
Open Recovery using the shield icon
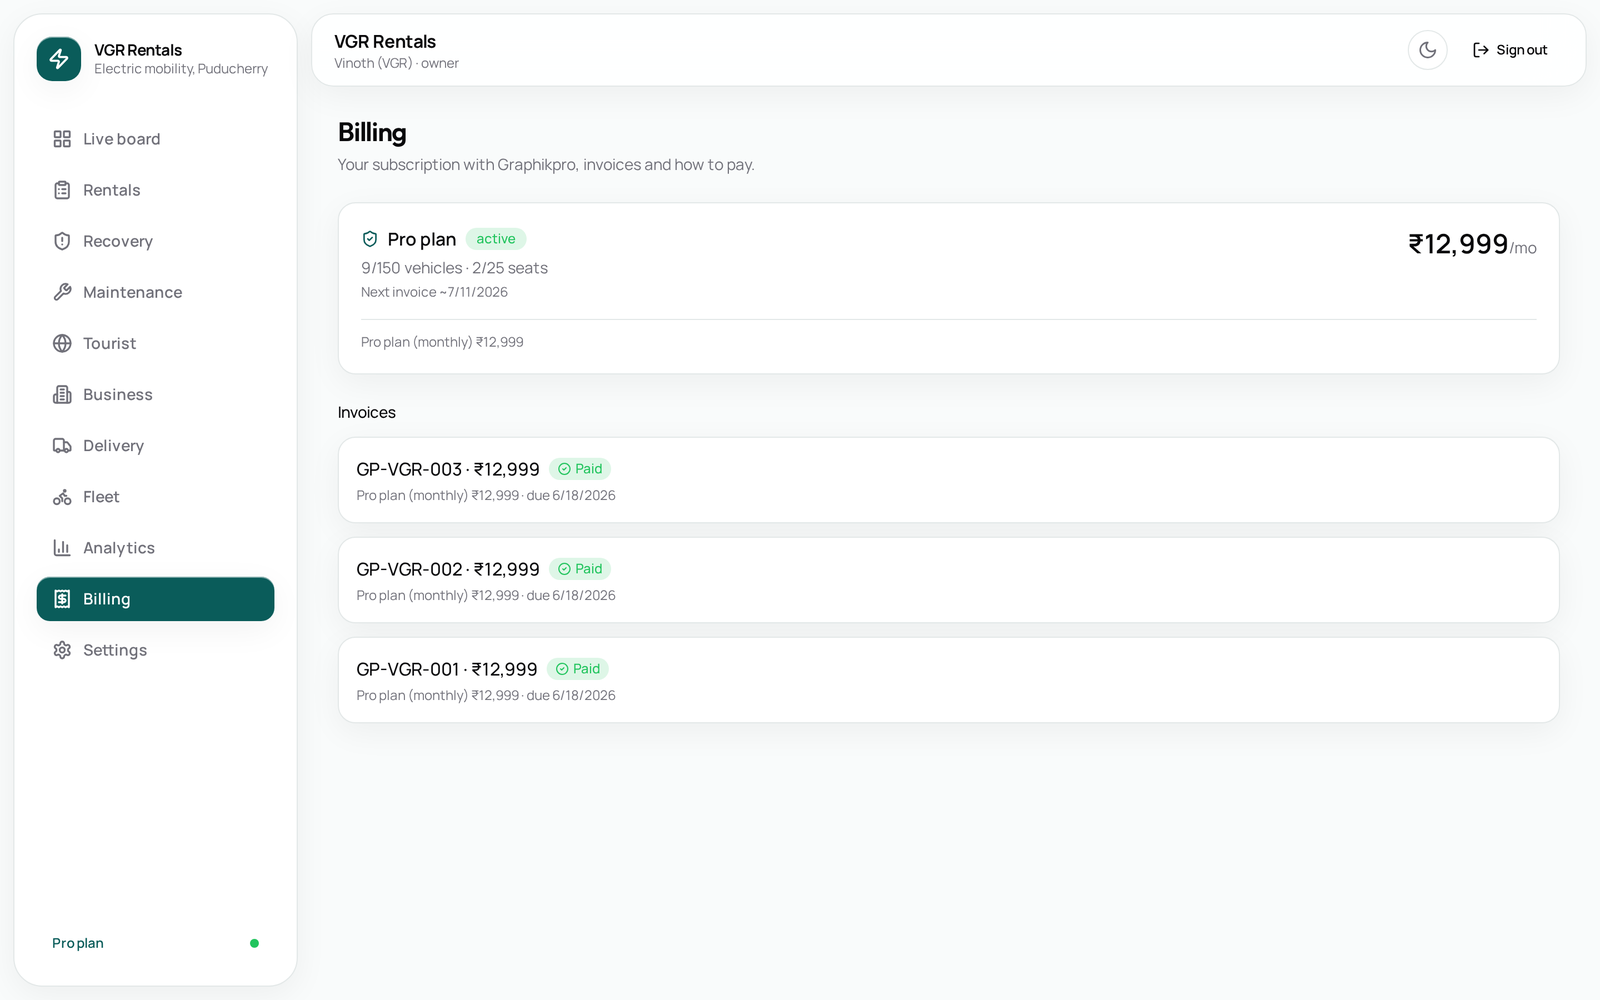click(62, 241)
